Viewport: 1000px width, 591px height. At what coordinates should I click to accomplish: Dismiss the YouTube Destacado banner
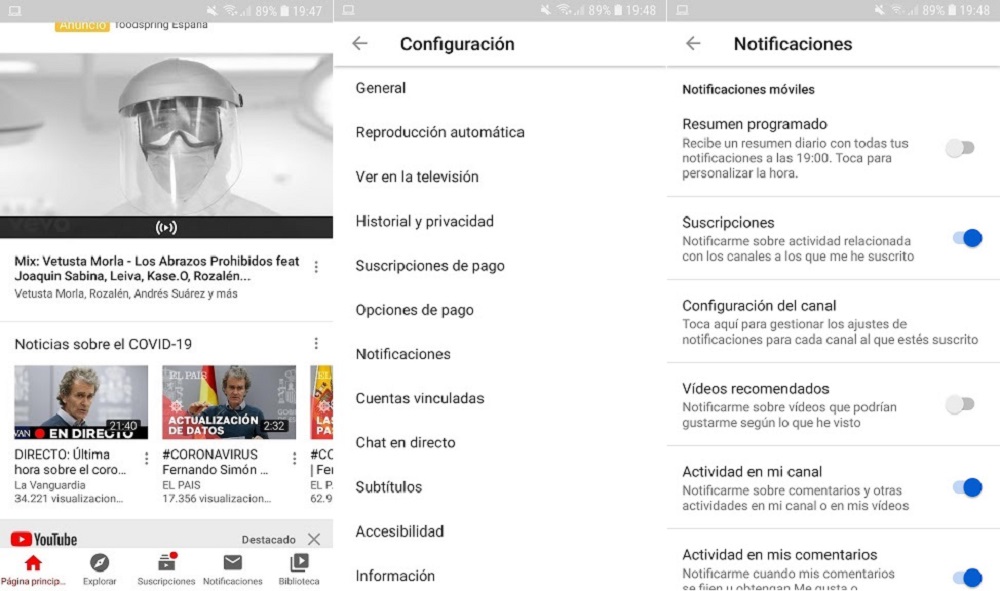[314, 539]
